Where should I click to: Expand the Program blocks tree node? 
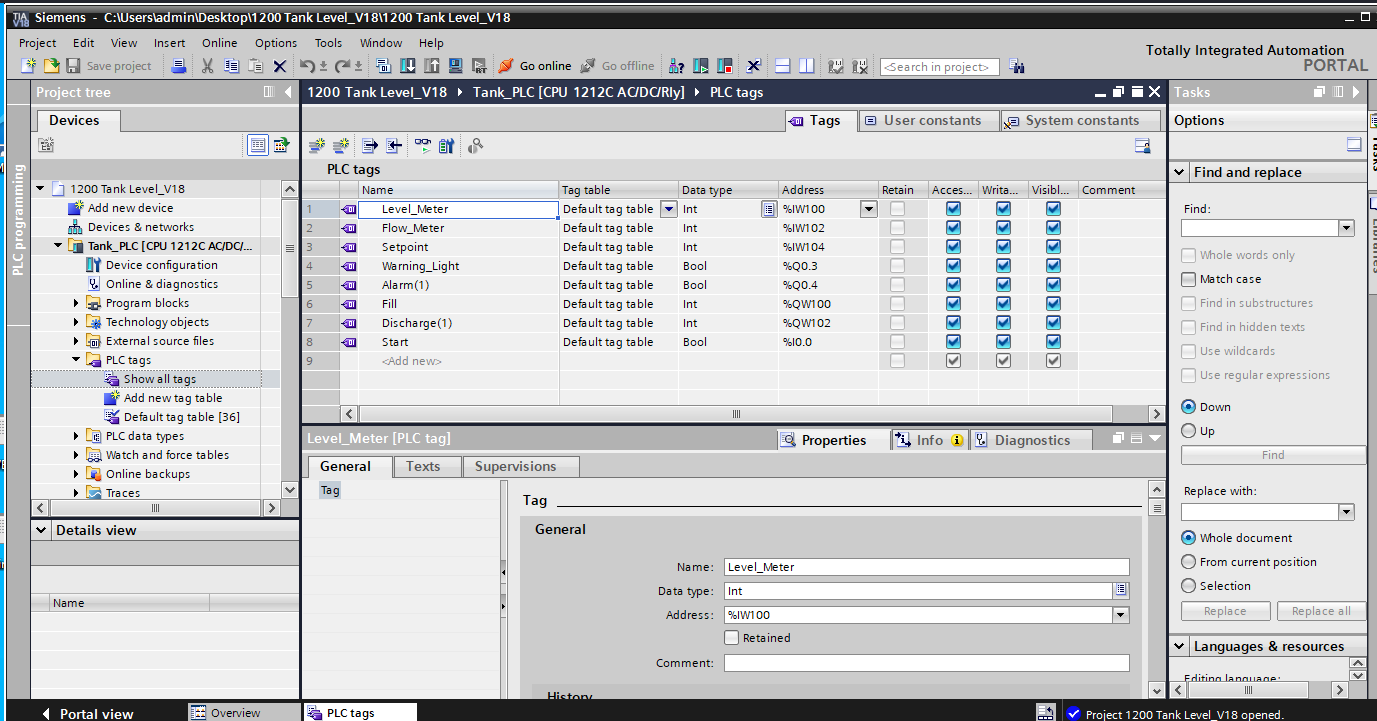click(76, 303)
